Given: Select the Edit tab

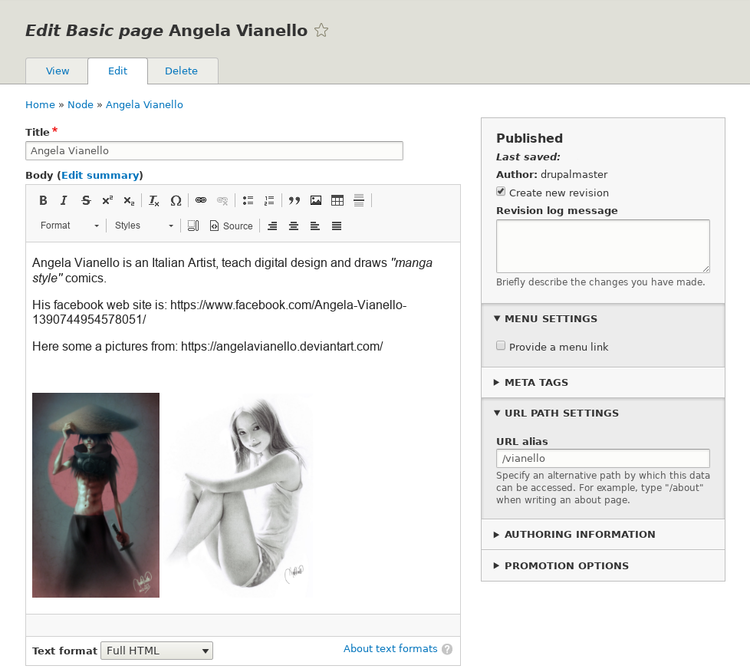Looking at the screenshot, I should click(x=118, y=71).
